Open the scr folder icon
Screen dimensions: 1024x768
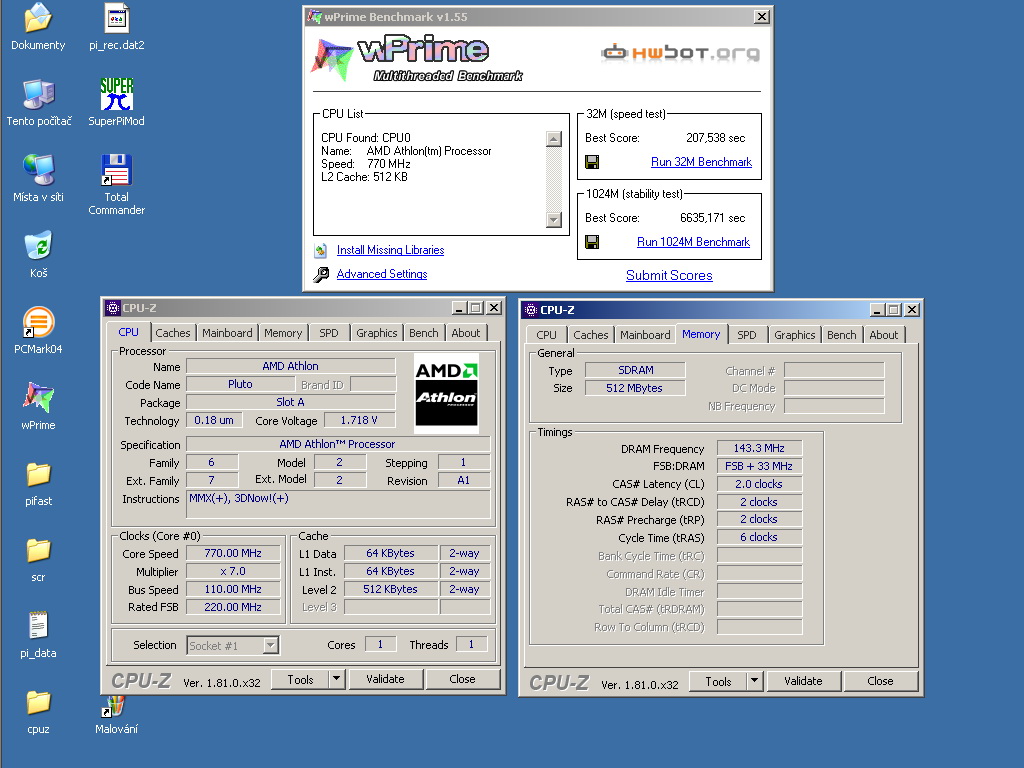[39, 551]
